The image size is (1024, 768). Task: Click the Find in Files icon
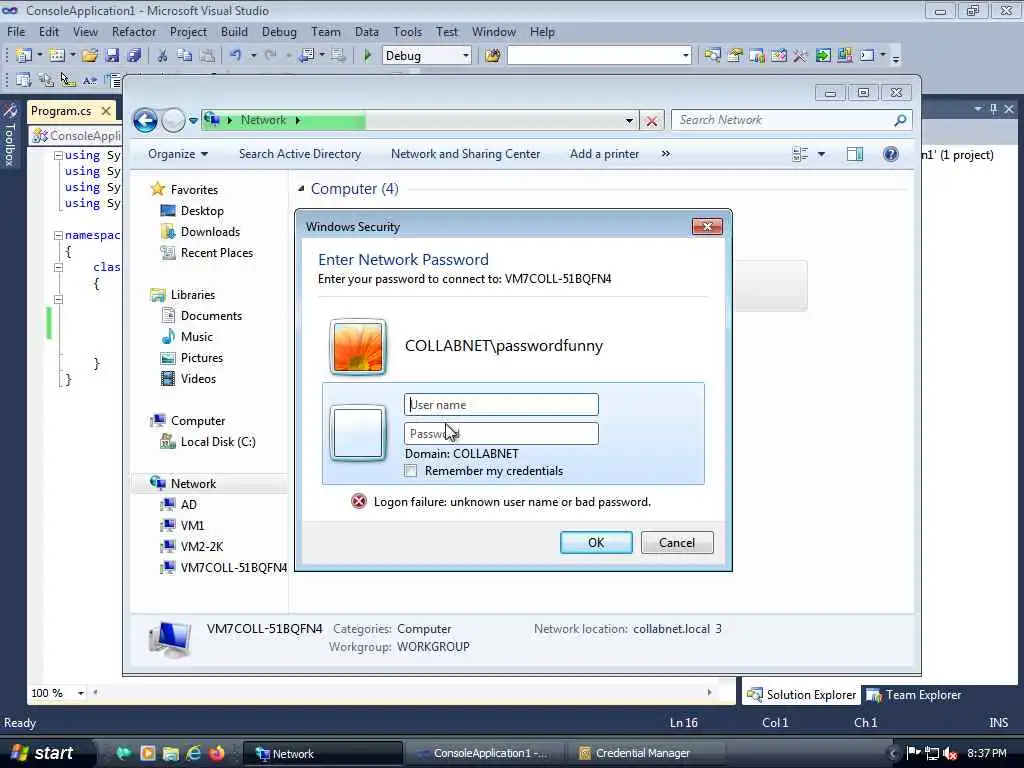point(492,56)
